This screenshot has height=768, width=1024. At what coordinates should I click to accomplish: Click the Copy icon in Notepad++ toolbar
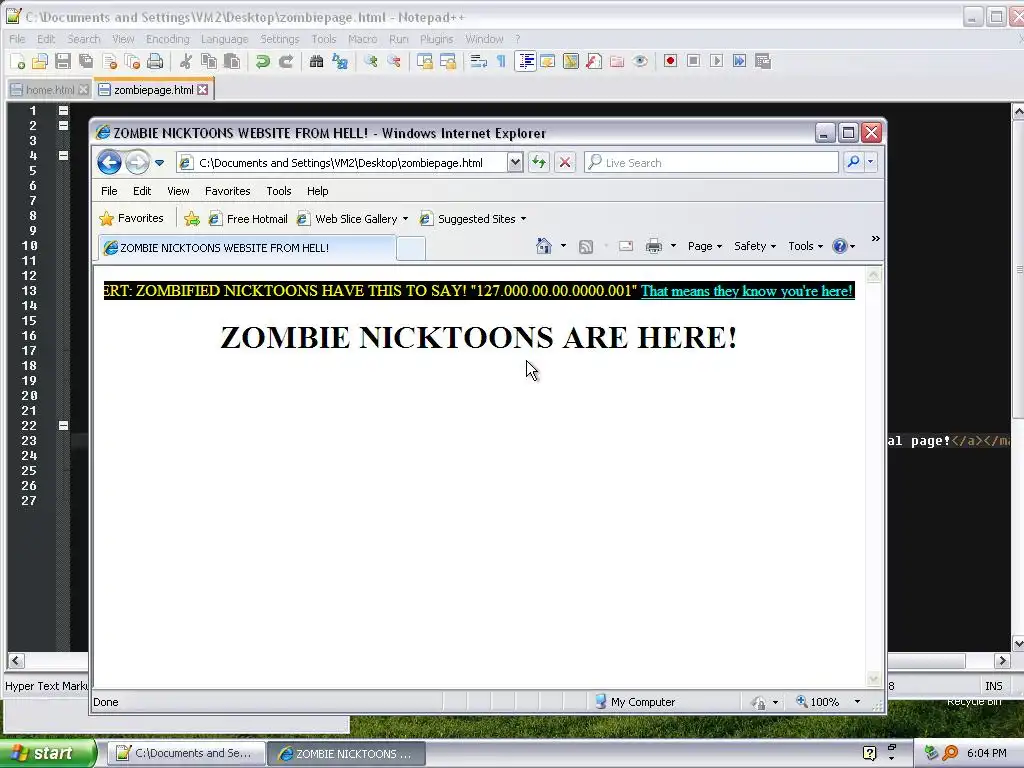(x=209, y=61)
